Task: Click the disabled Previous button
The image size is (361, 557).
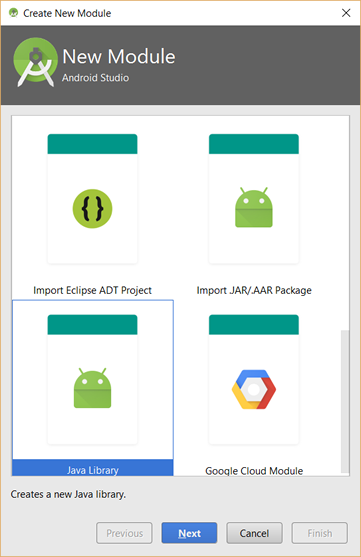Action: coord(124,533)
